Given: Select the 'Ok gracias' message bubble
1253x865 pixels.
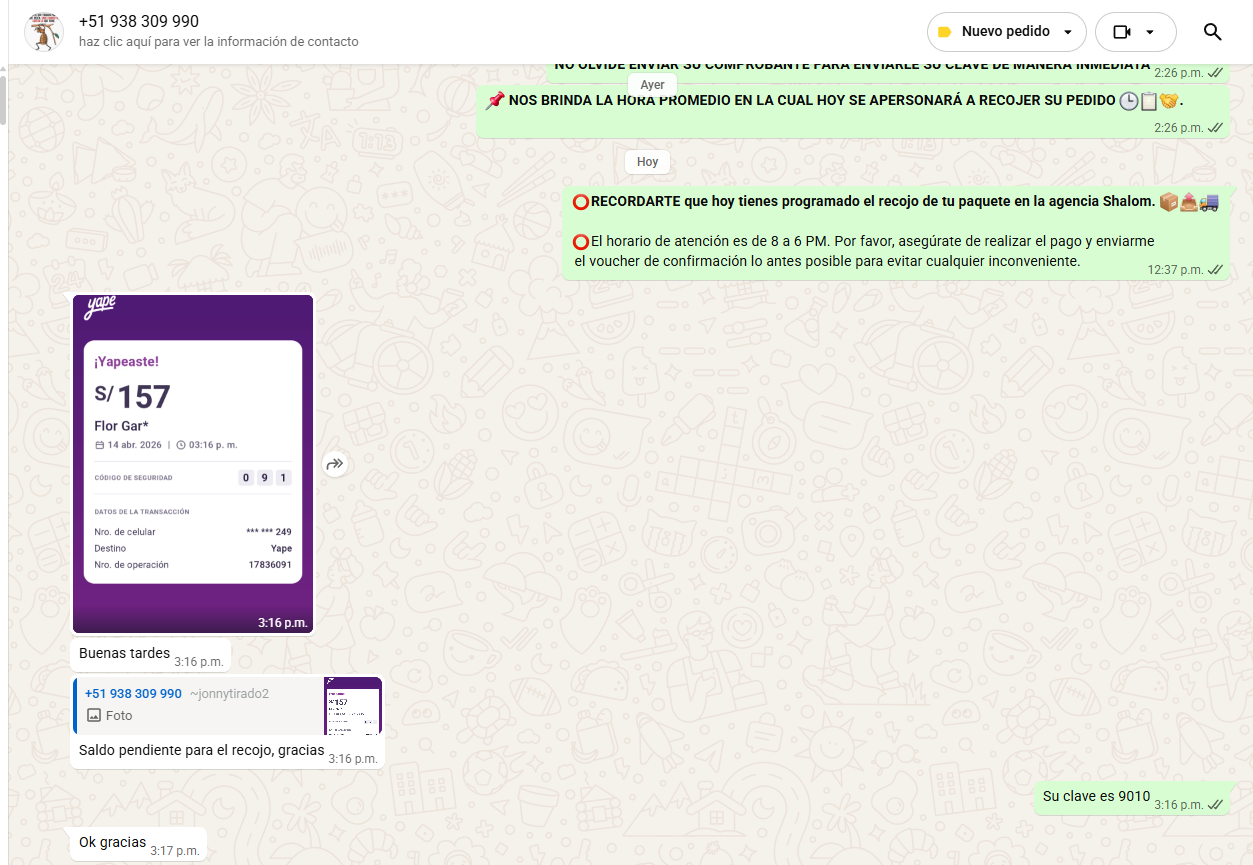Looking at the screenshot, I should 113,843.
